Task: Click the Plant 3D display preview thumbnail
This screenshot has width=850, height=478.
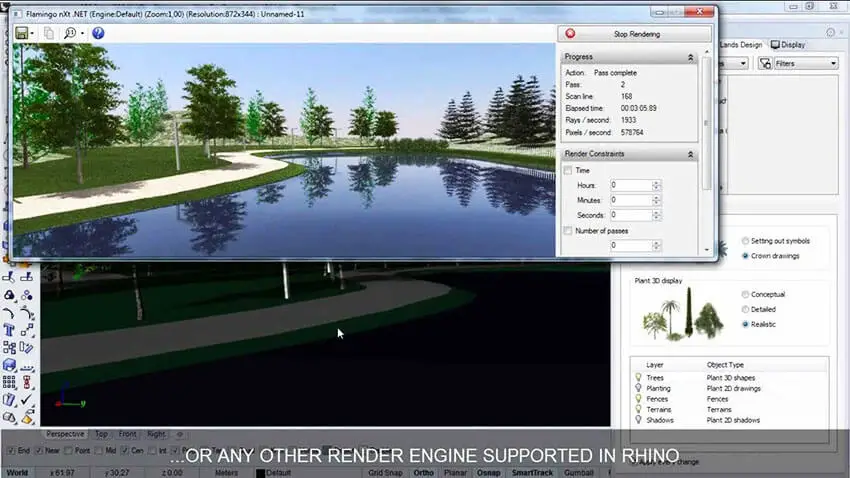Action: click(683, 314)
